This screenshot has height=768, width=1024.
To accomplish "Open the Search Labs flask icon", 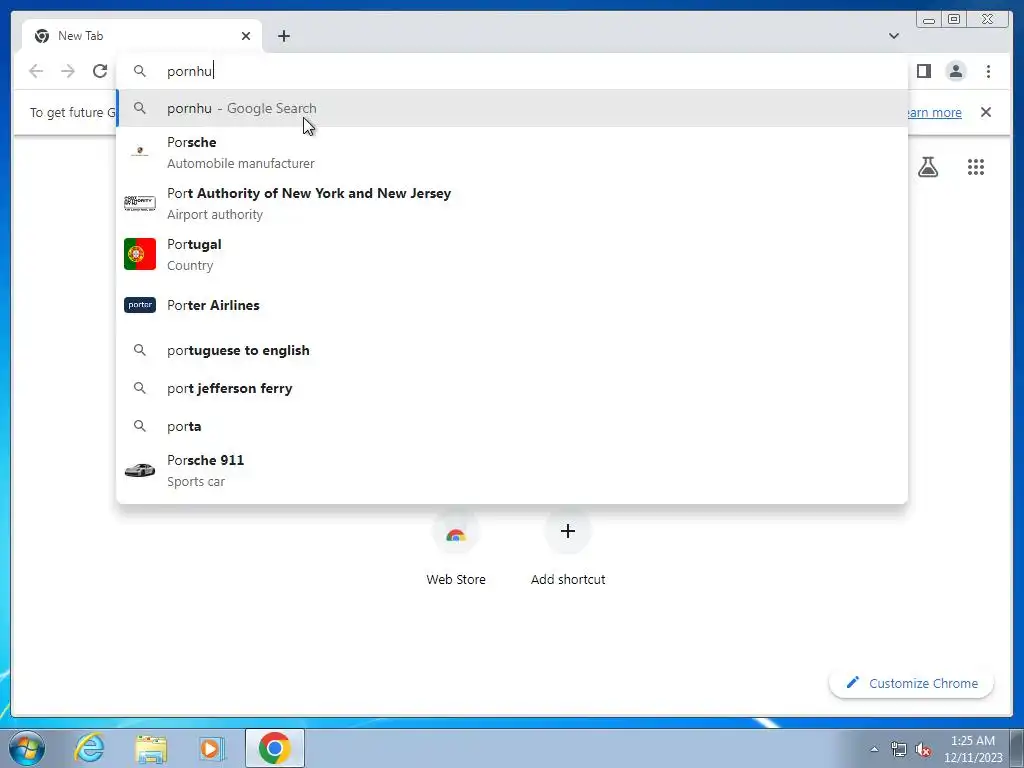I will click(x=928, y=167).
